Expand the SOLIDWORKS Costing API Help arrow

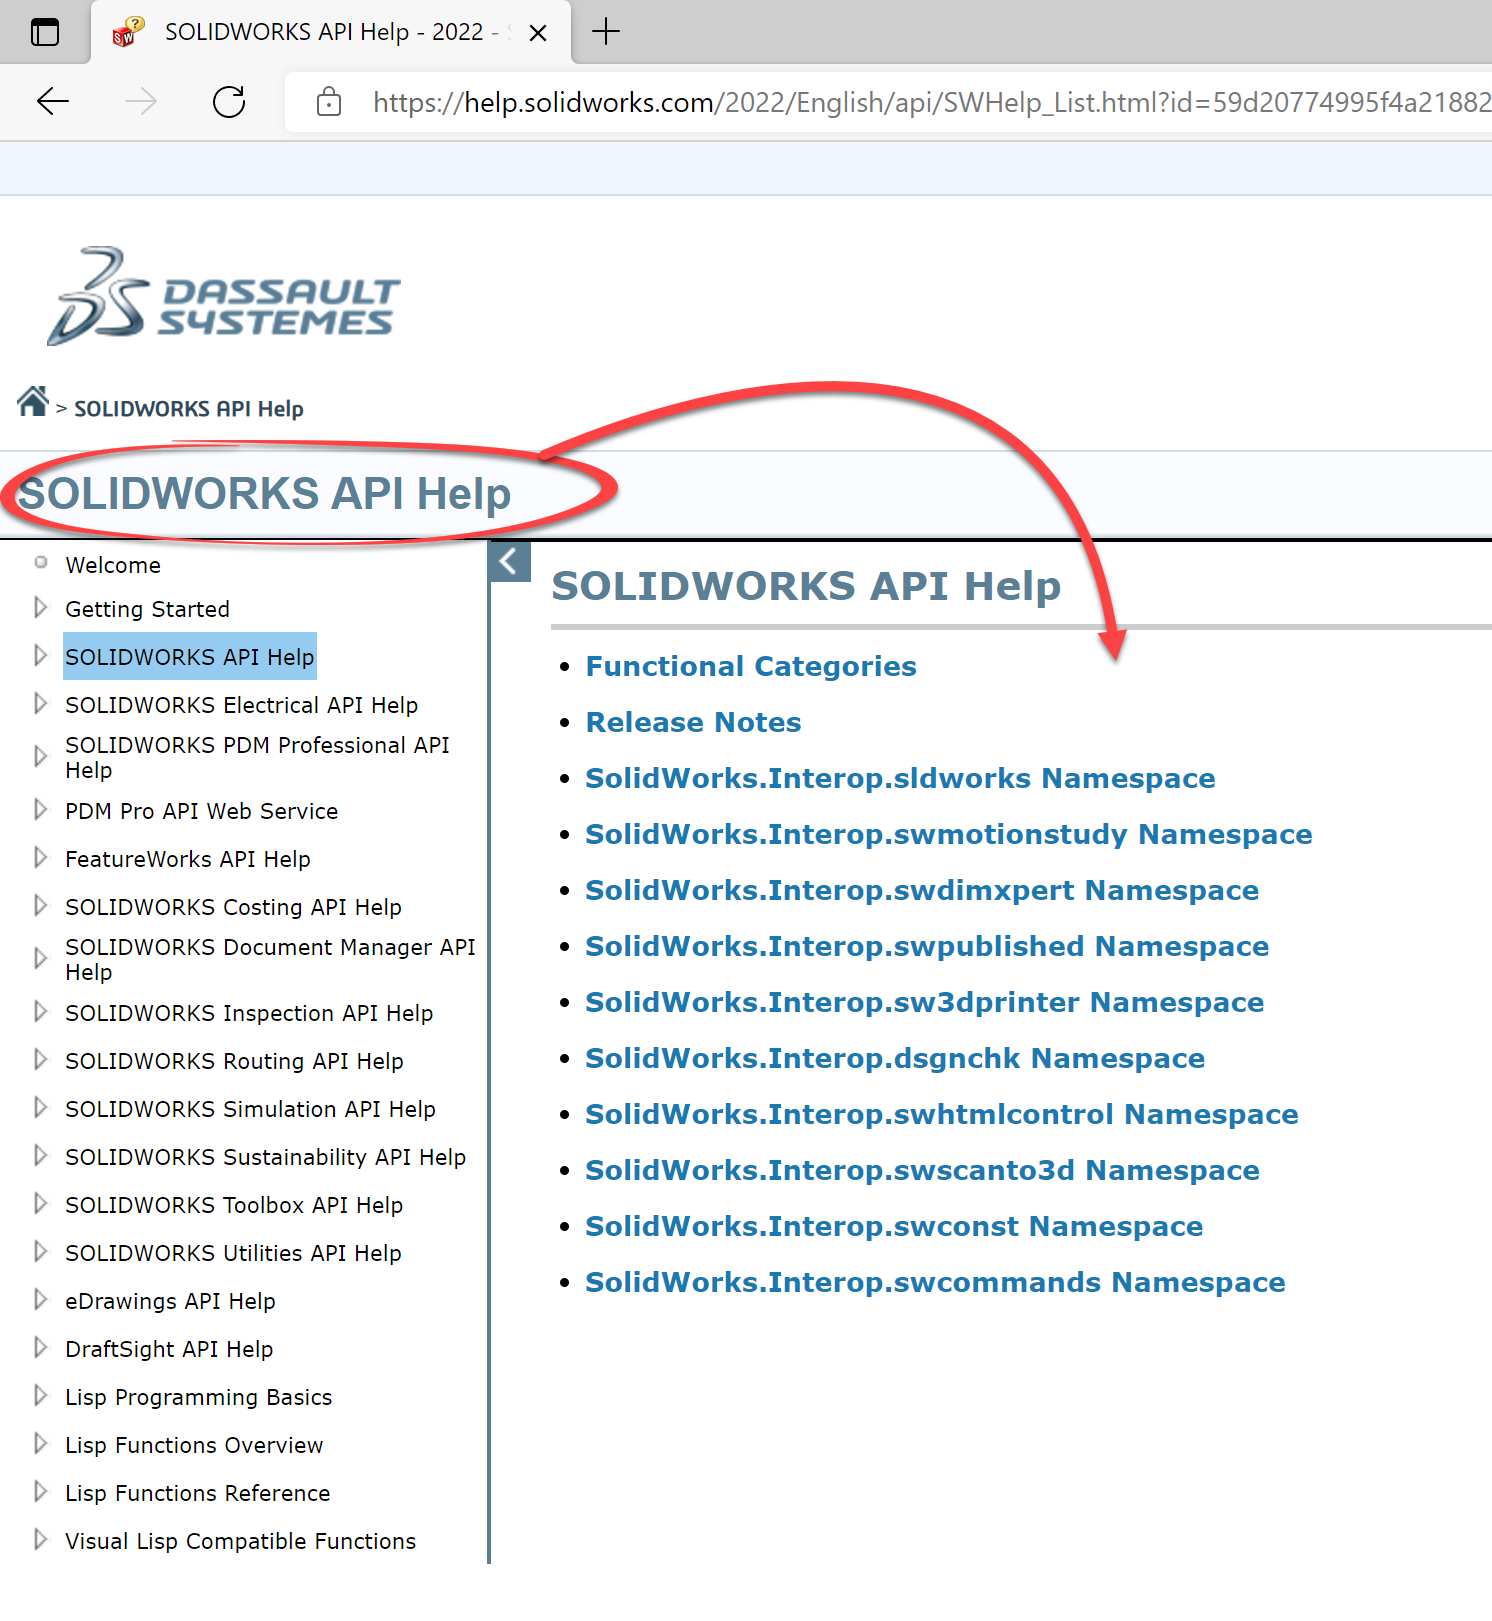click(40, 905)
